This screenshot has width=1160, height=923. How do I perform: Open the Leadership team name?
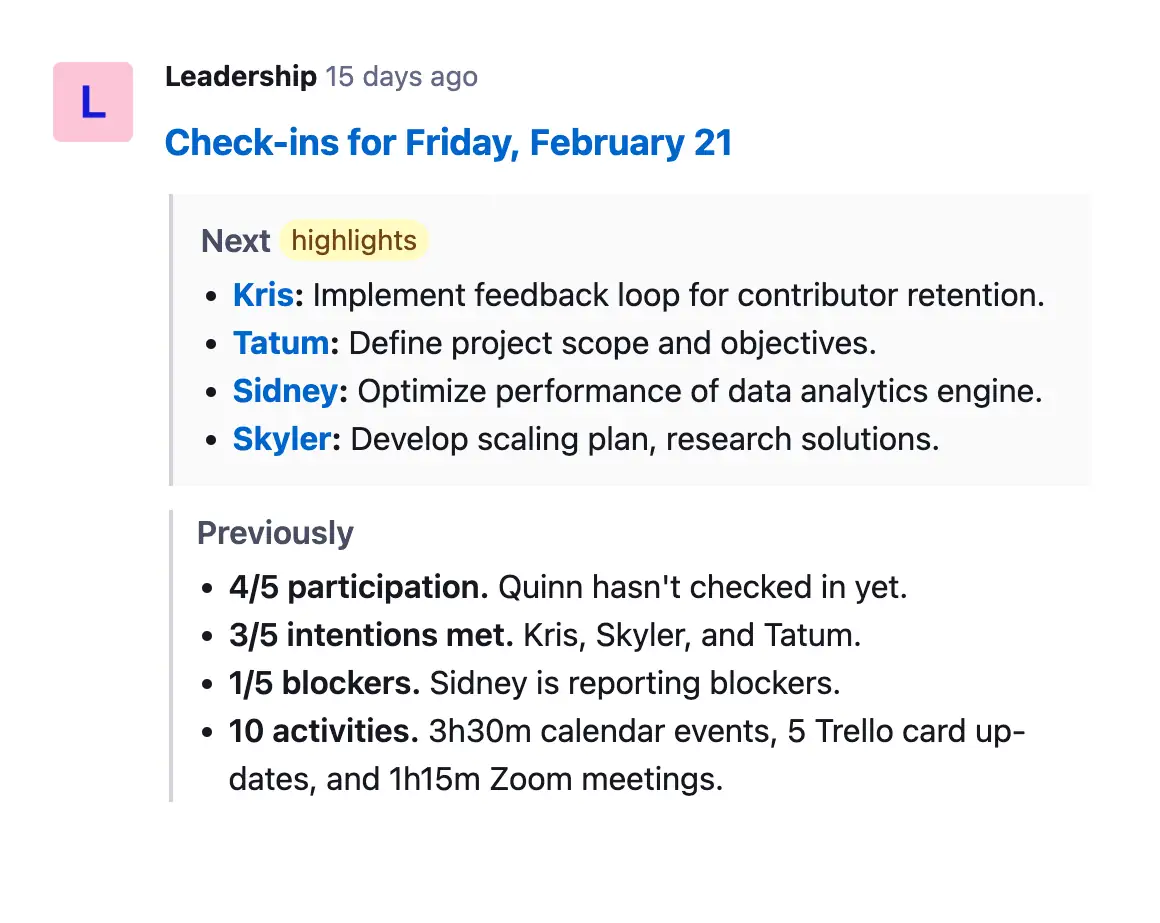240,77
